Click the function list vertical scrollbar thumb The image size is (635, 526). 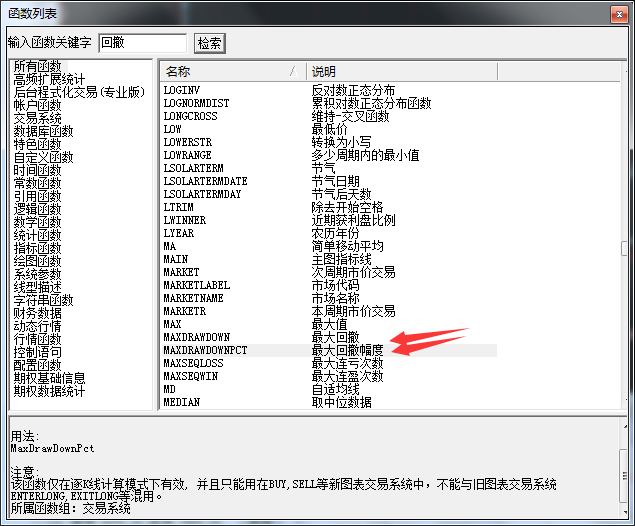point(624,248)
